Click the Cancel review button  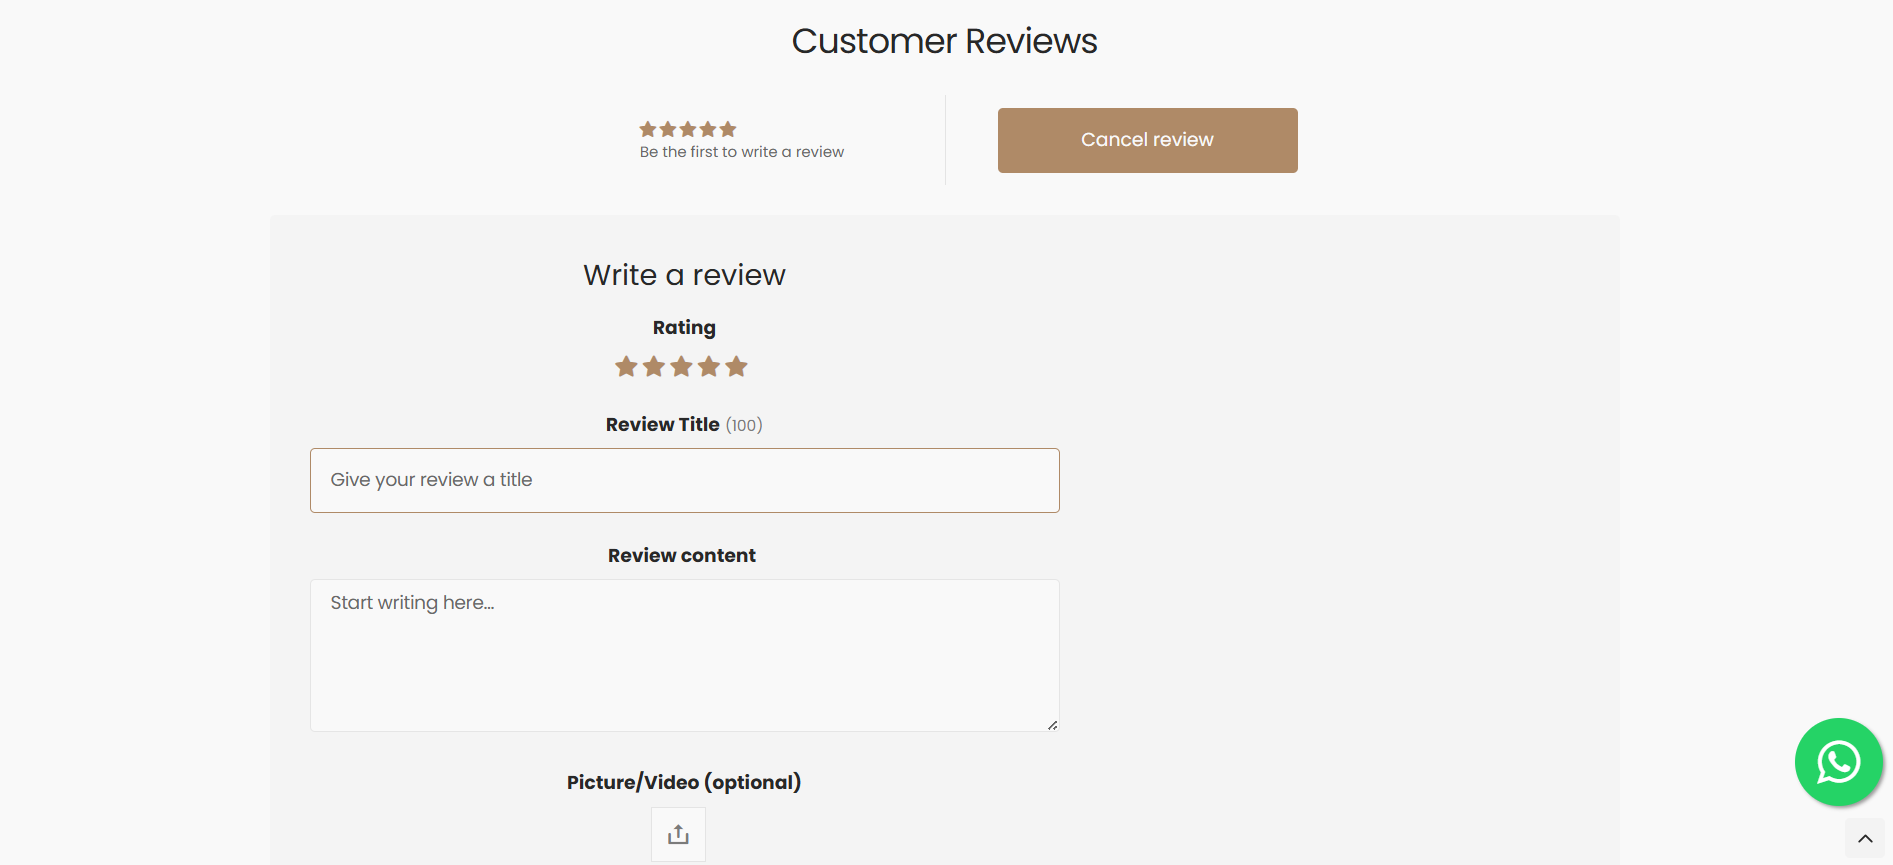(1147, 140)
